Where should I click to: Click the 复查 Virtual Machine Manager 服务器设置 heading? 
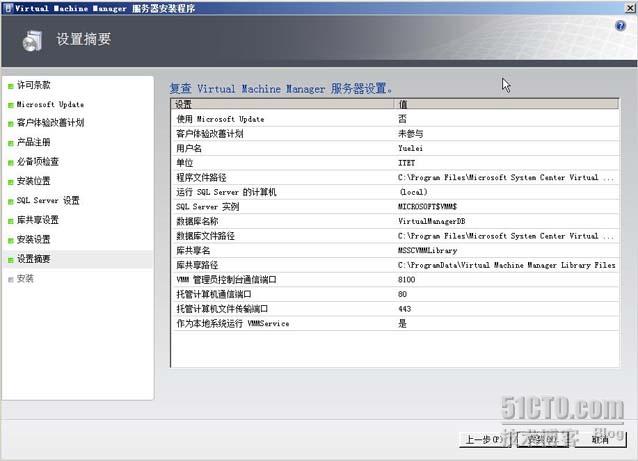[x=281, y=88]
